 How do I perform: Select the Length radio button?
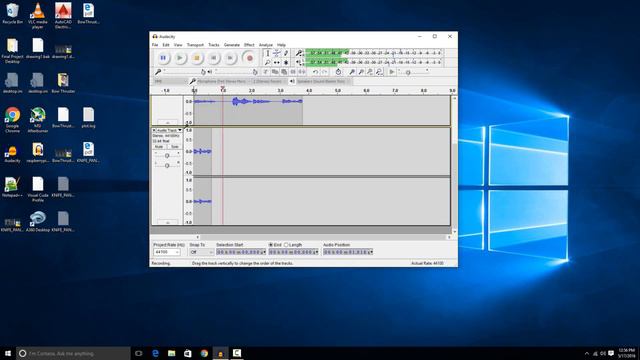[x=286, y=245]
